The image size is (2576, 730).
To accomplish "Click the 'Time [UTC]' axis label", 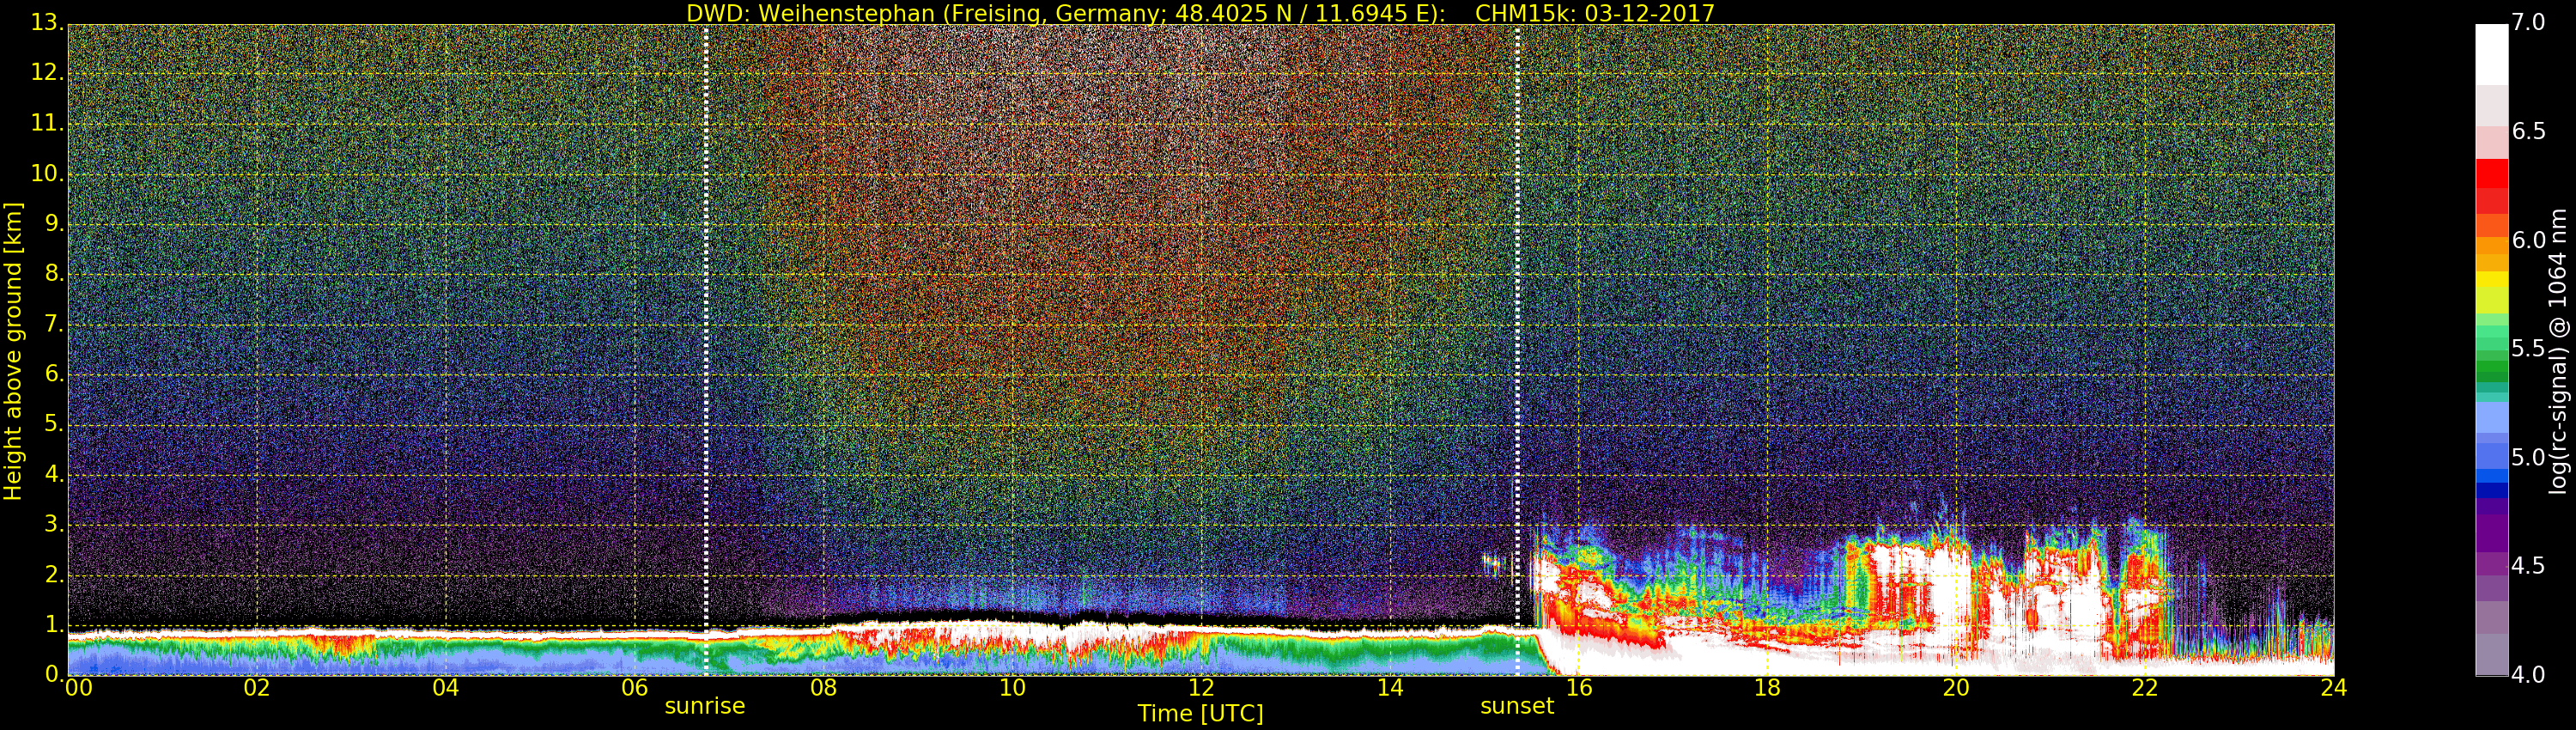I will [x=1200, y=714].
